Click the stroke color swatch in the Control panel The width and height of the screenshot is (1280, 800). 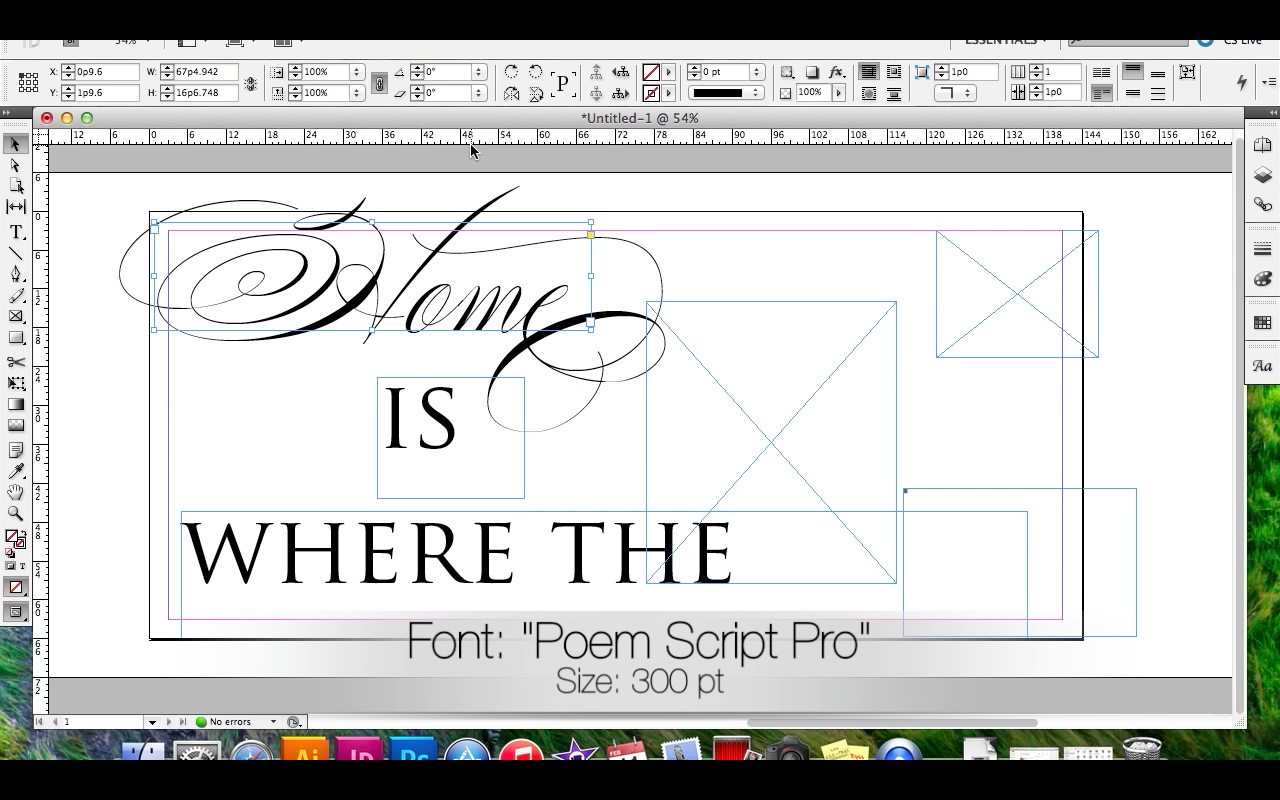(650, 93)
